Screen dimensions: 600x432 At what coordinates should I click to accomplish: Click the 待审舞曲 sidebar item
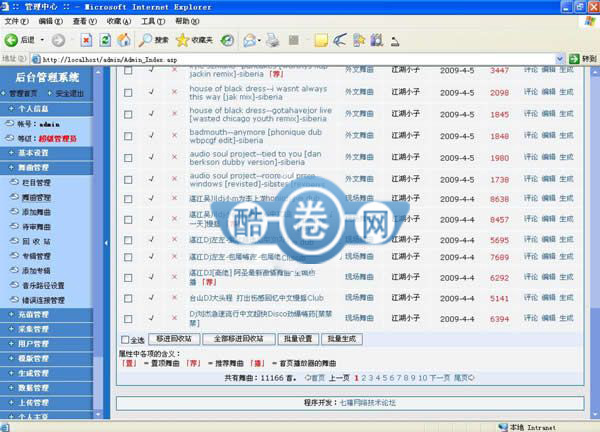coord(36,227)
